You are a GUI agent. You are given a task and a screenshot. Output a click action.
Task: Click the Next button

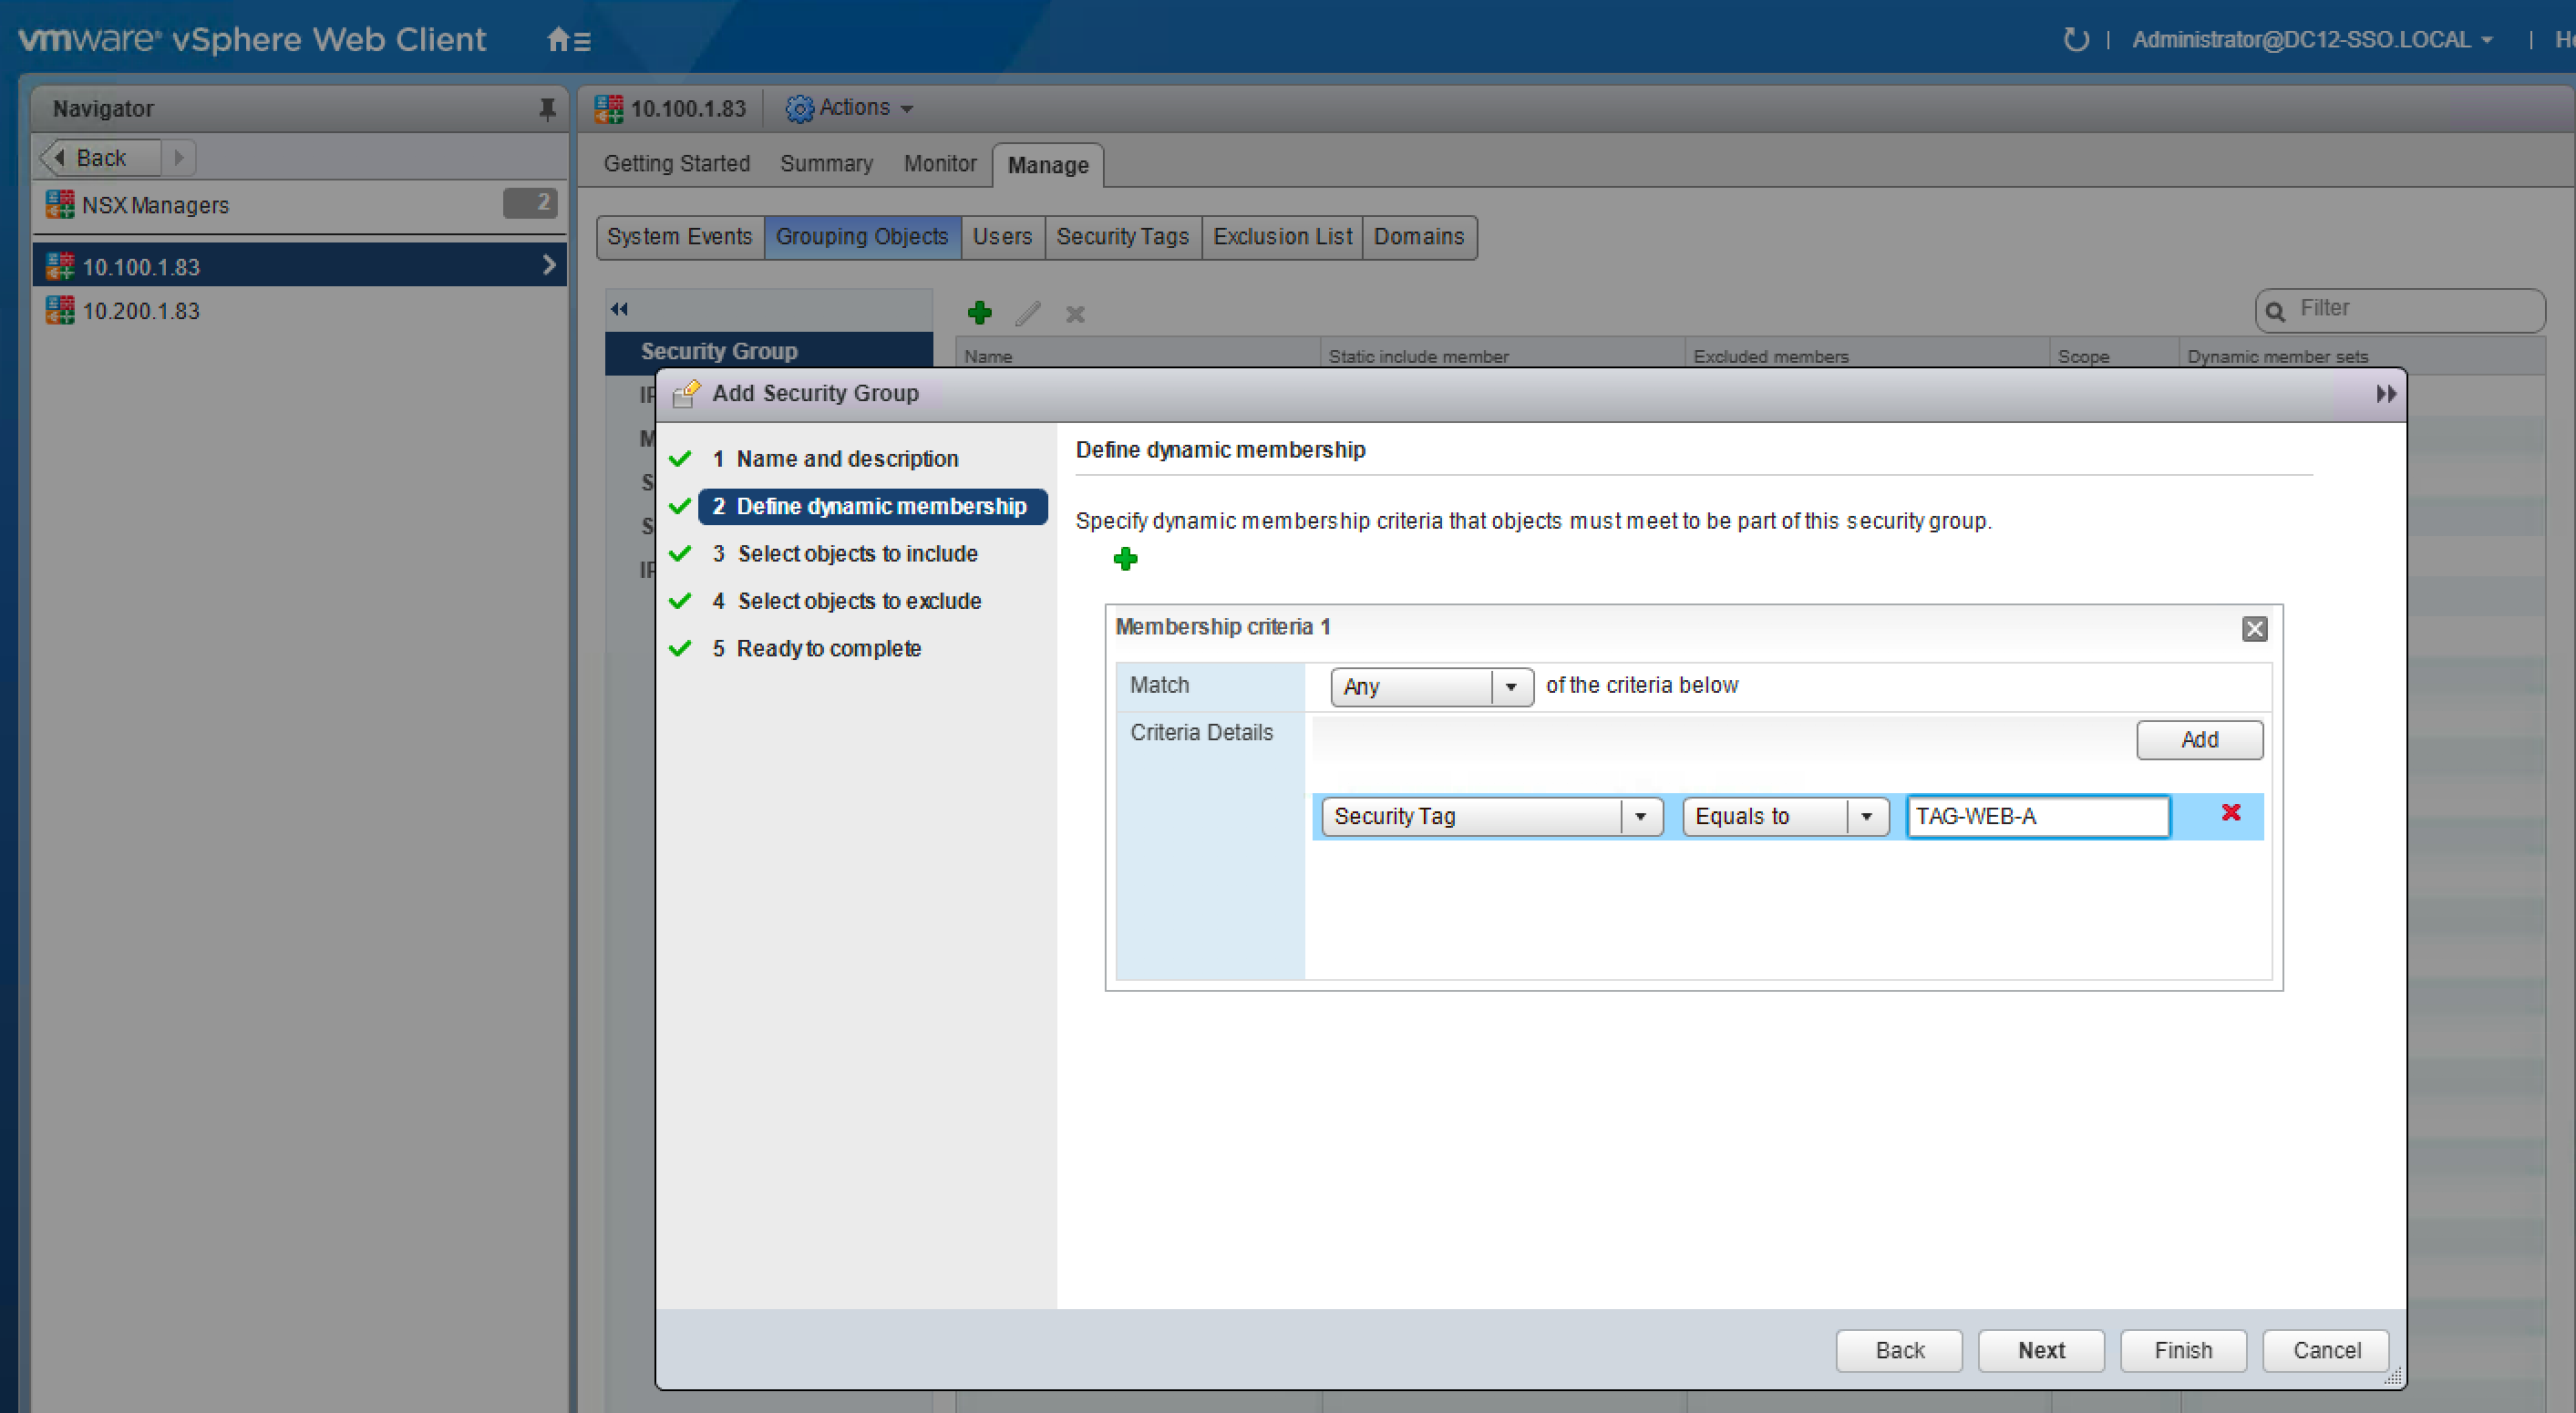click(x=2040, y=1350)
